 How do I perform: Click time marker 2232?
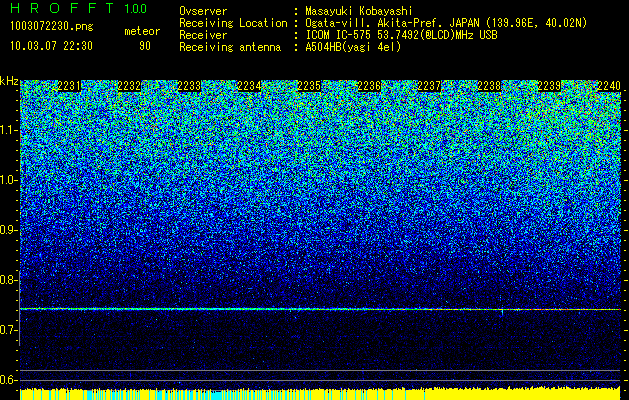click(129, 86)
